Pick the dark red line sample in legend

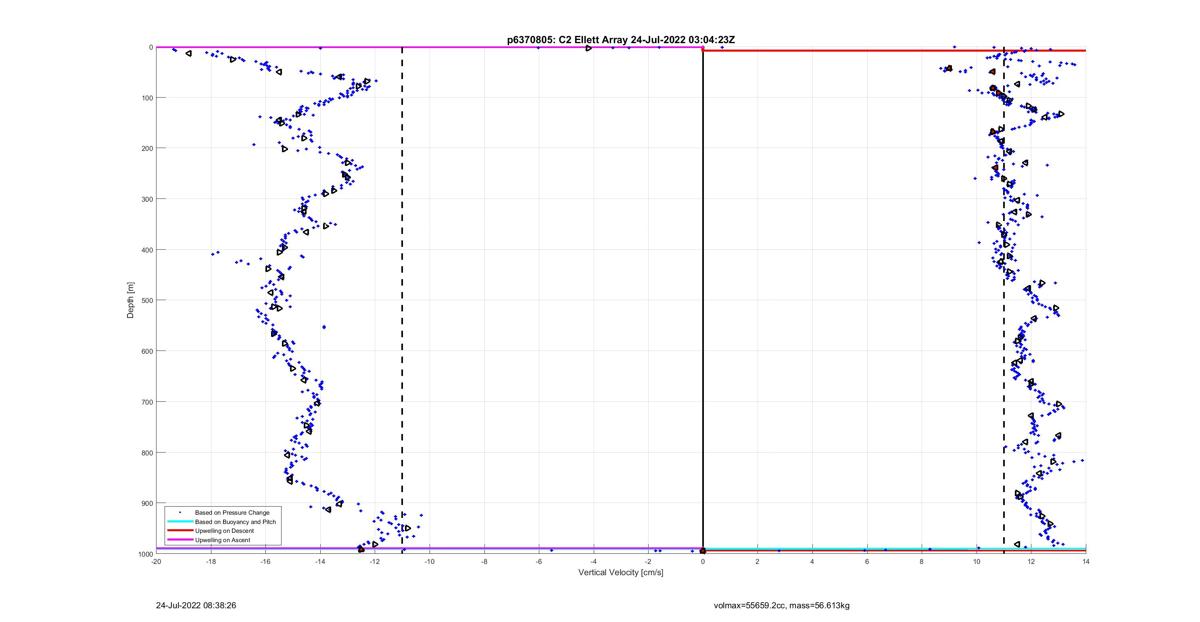180,530
